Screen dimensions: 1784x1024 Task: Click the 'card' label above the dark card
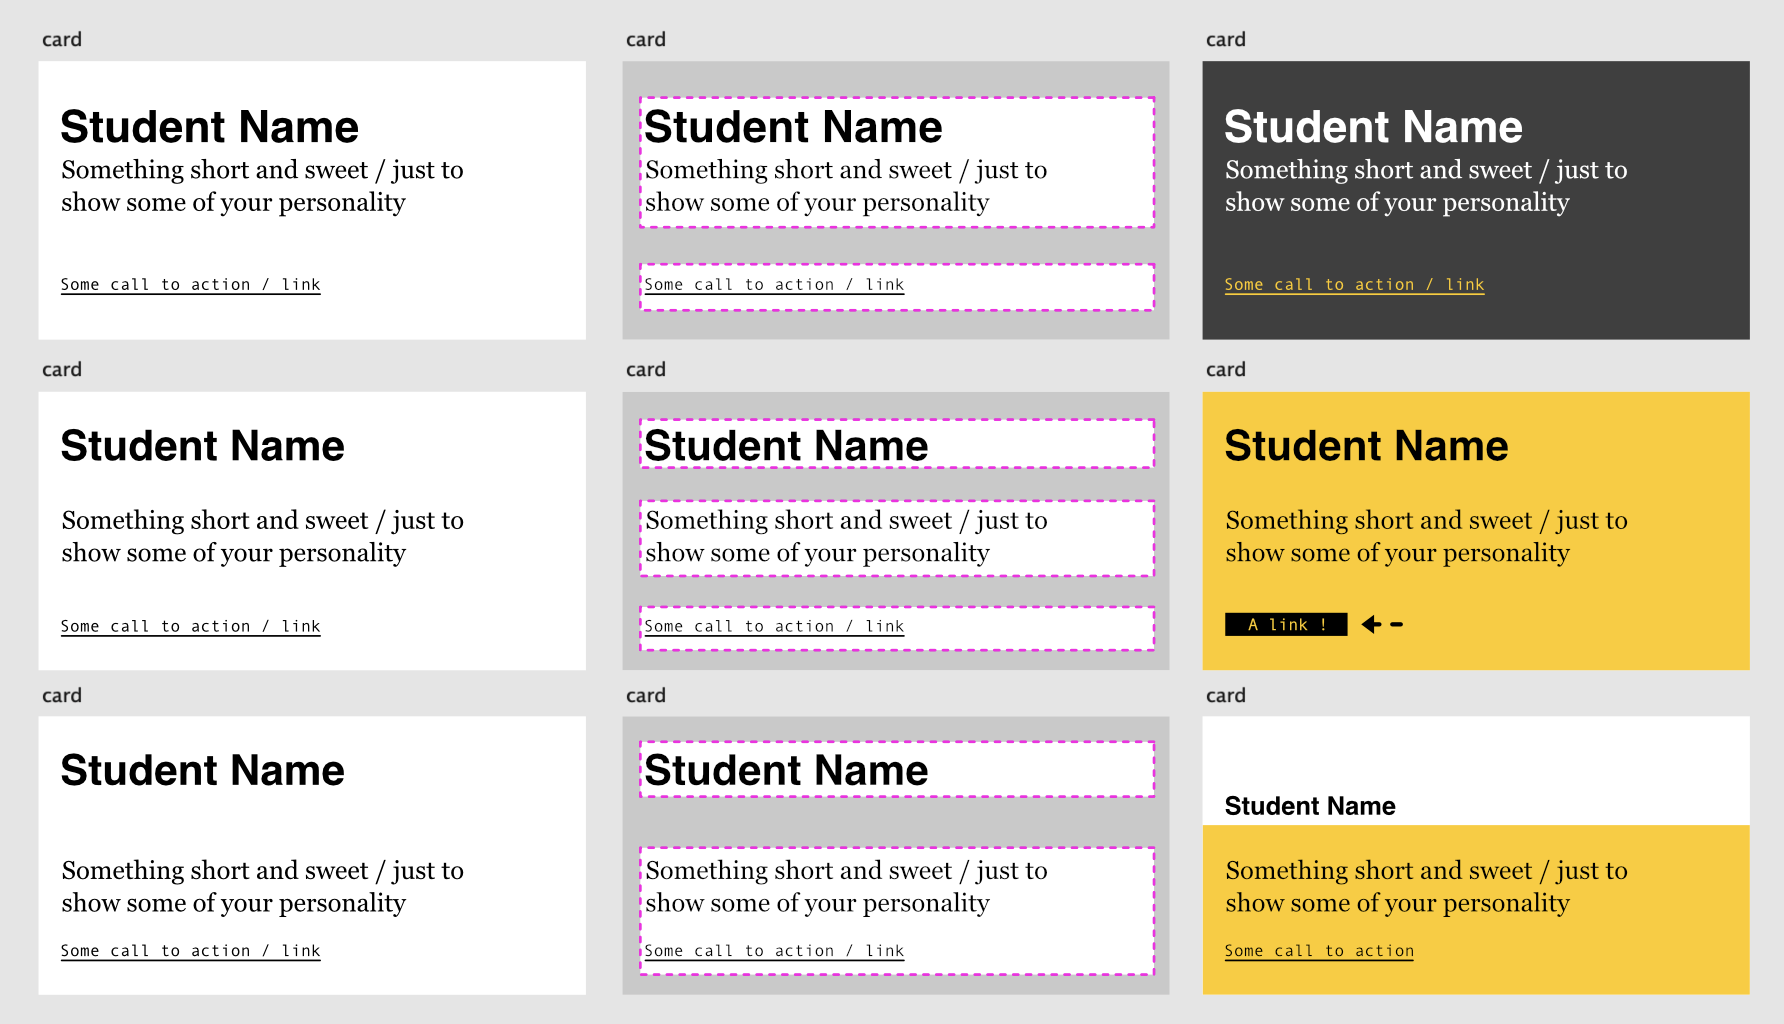[1226, 40]
